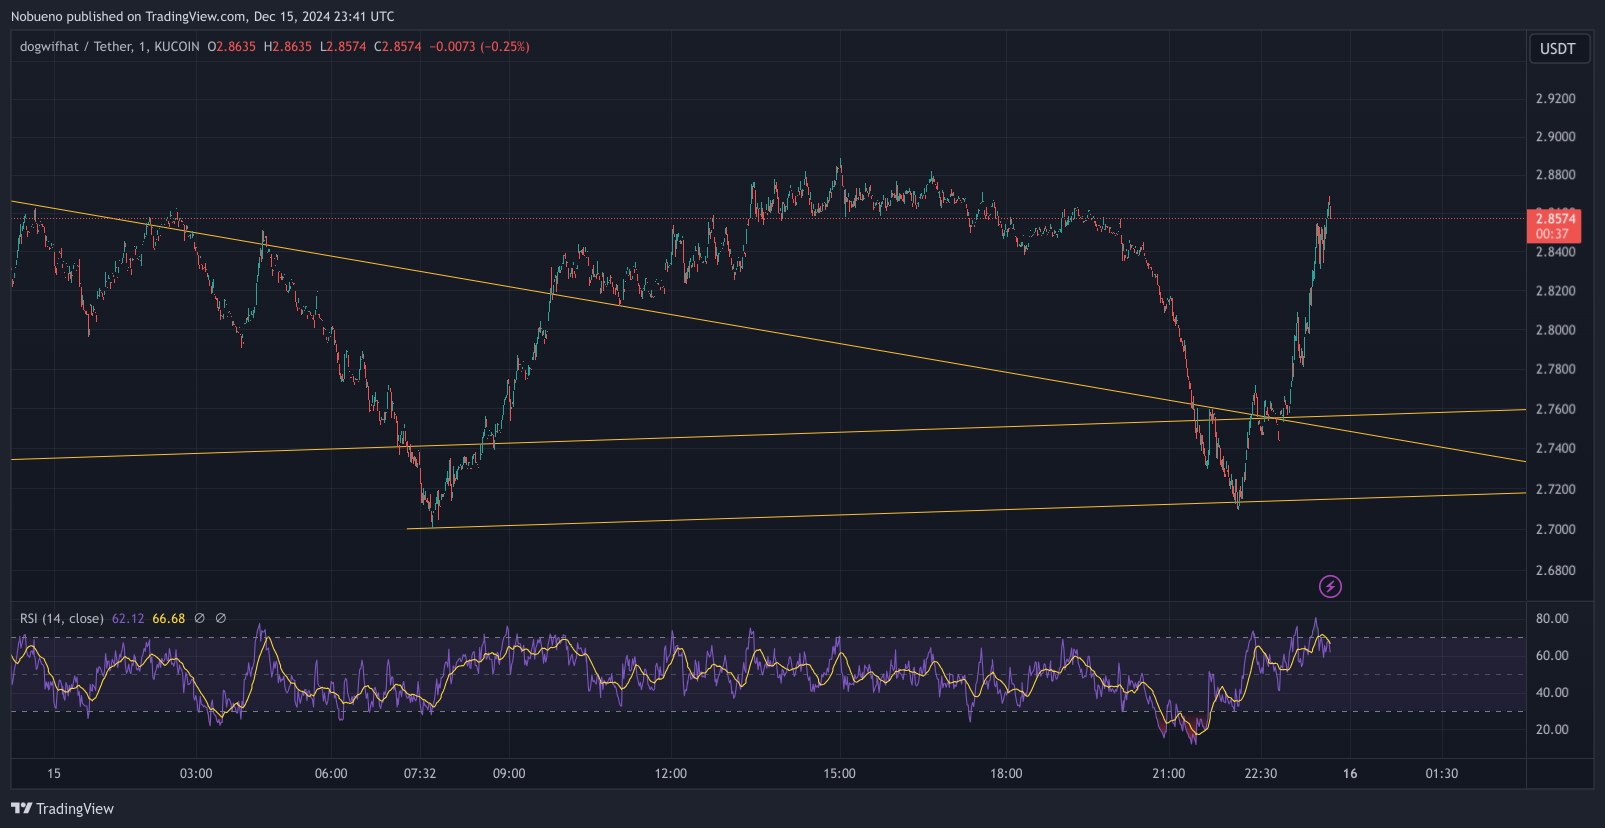
Task: Select the RSI (14, close) indicator label
Action: (x=62, y=618)
